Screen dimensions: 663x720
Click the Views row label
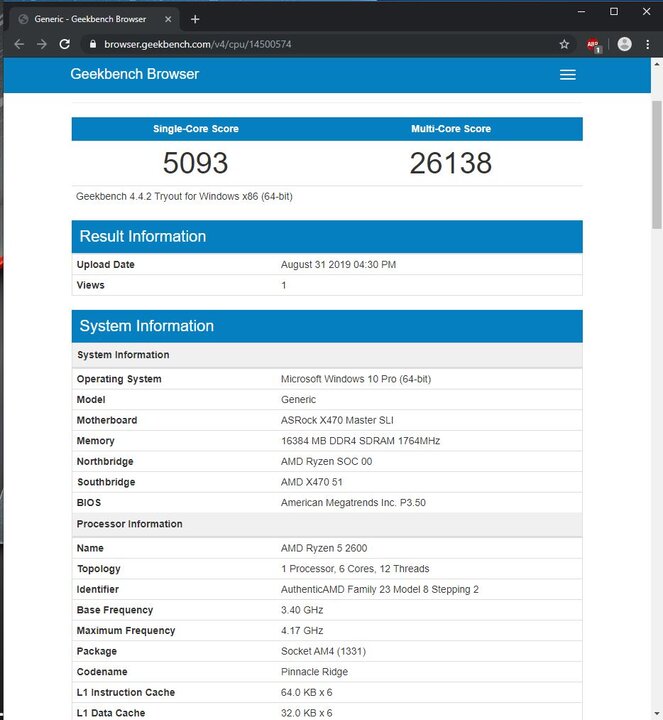[x=90, y=285]
